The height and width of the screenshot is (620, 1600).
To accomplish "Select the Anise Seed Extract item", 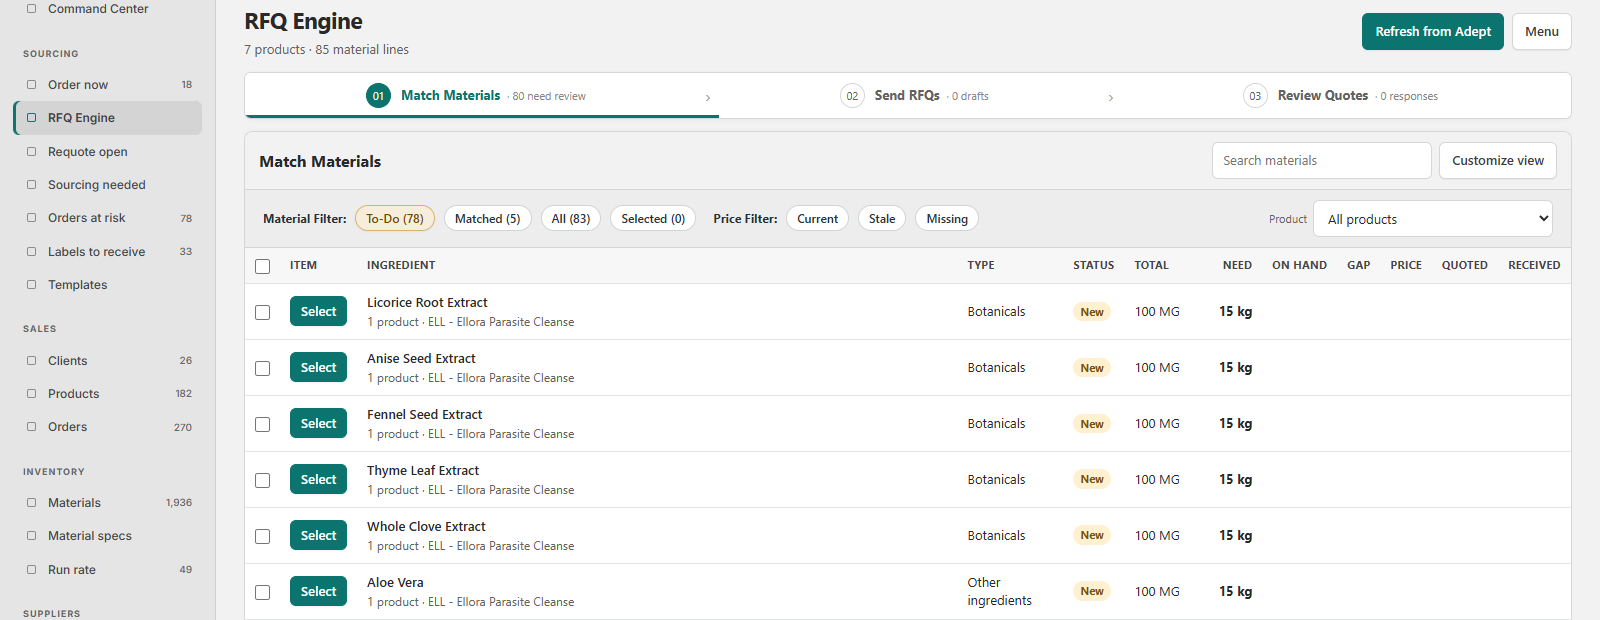I will pos(318,368).
